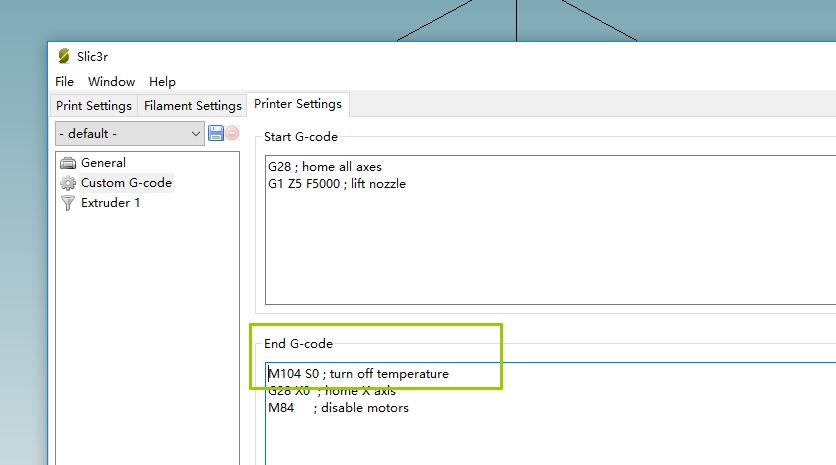Select Custom G-code in the settings tree

126,183
